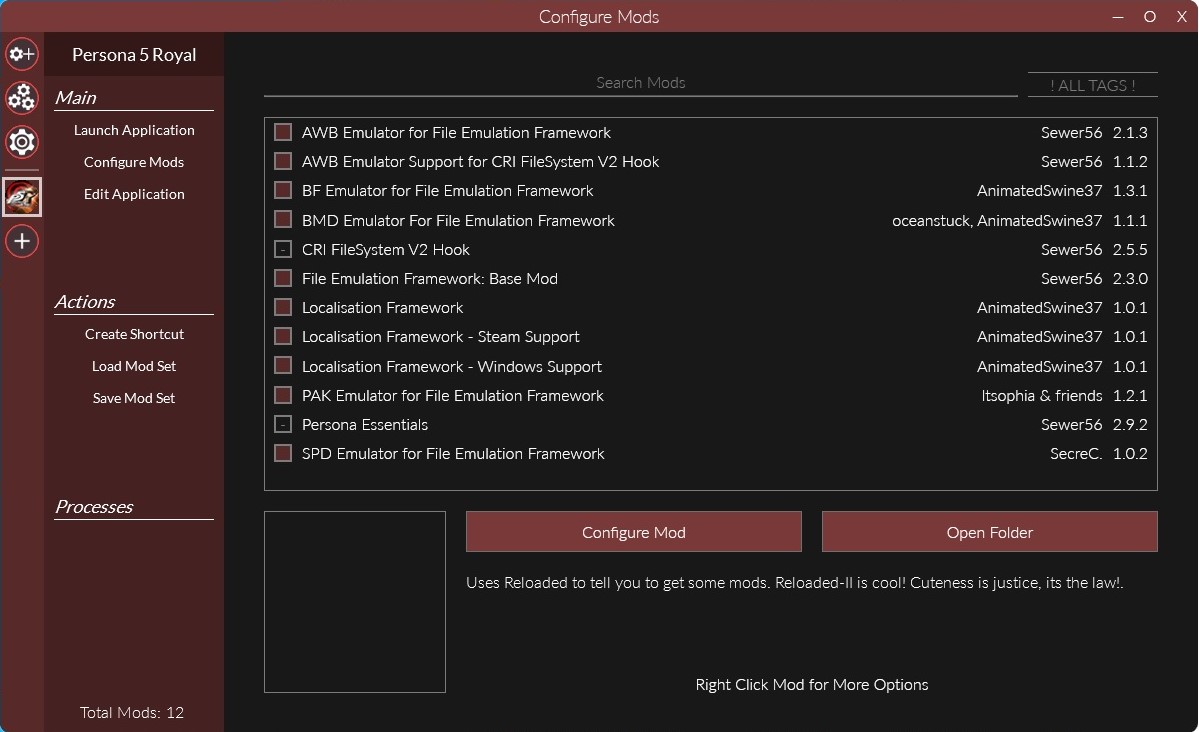Click the circled plus Add Application icon
Screen dimensions: 1199x732
click(21, 242)
